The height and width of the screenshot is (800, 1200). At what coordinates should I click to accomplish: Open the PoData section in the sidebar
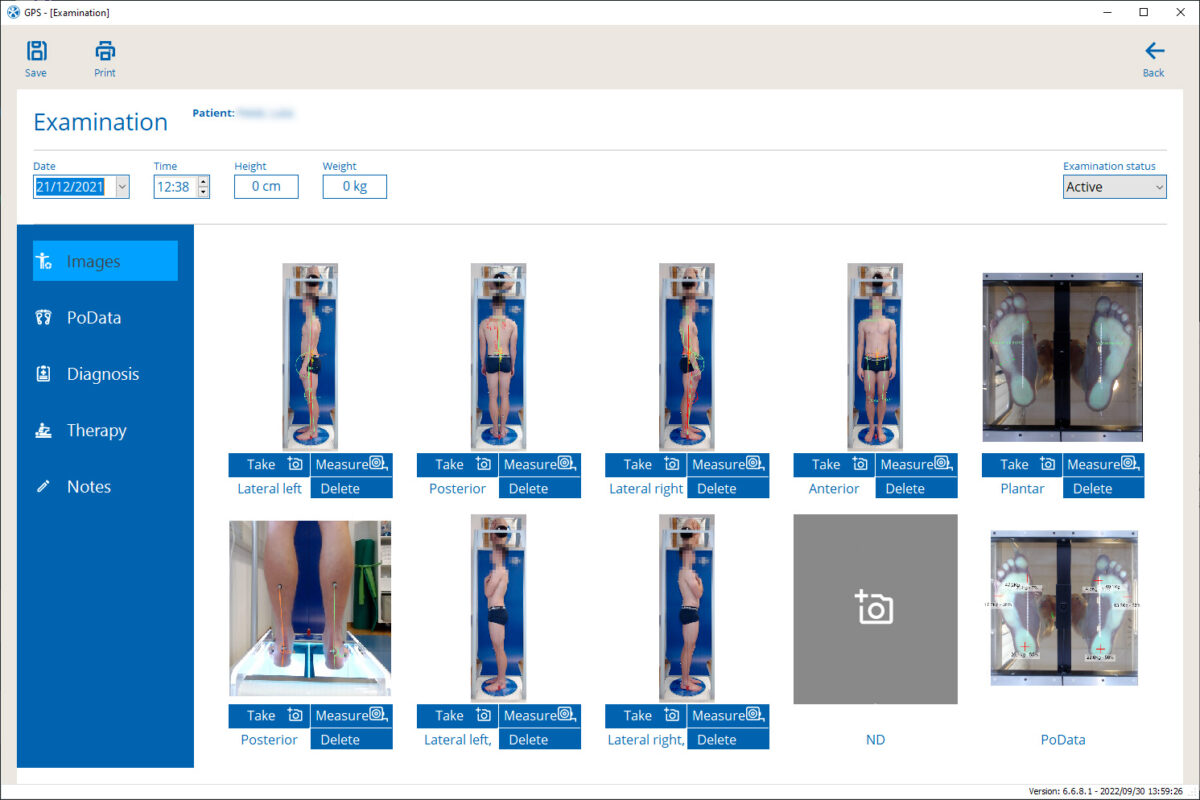[94, 318]
